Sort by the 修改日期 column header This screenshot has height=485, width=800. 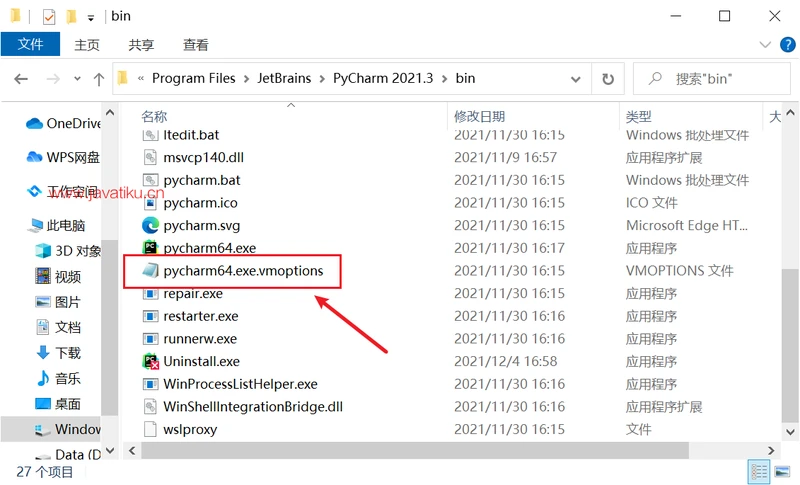click(x=480, y=117)
